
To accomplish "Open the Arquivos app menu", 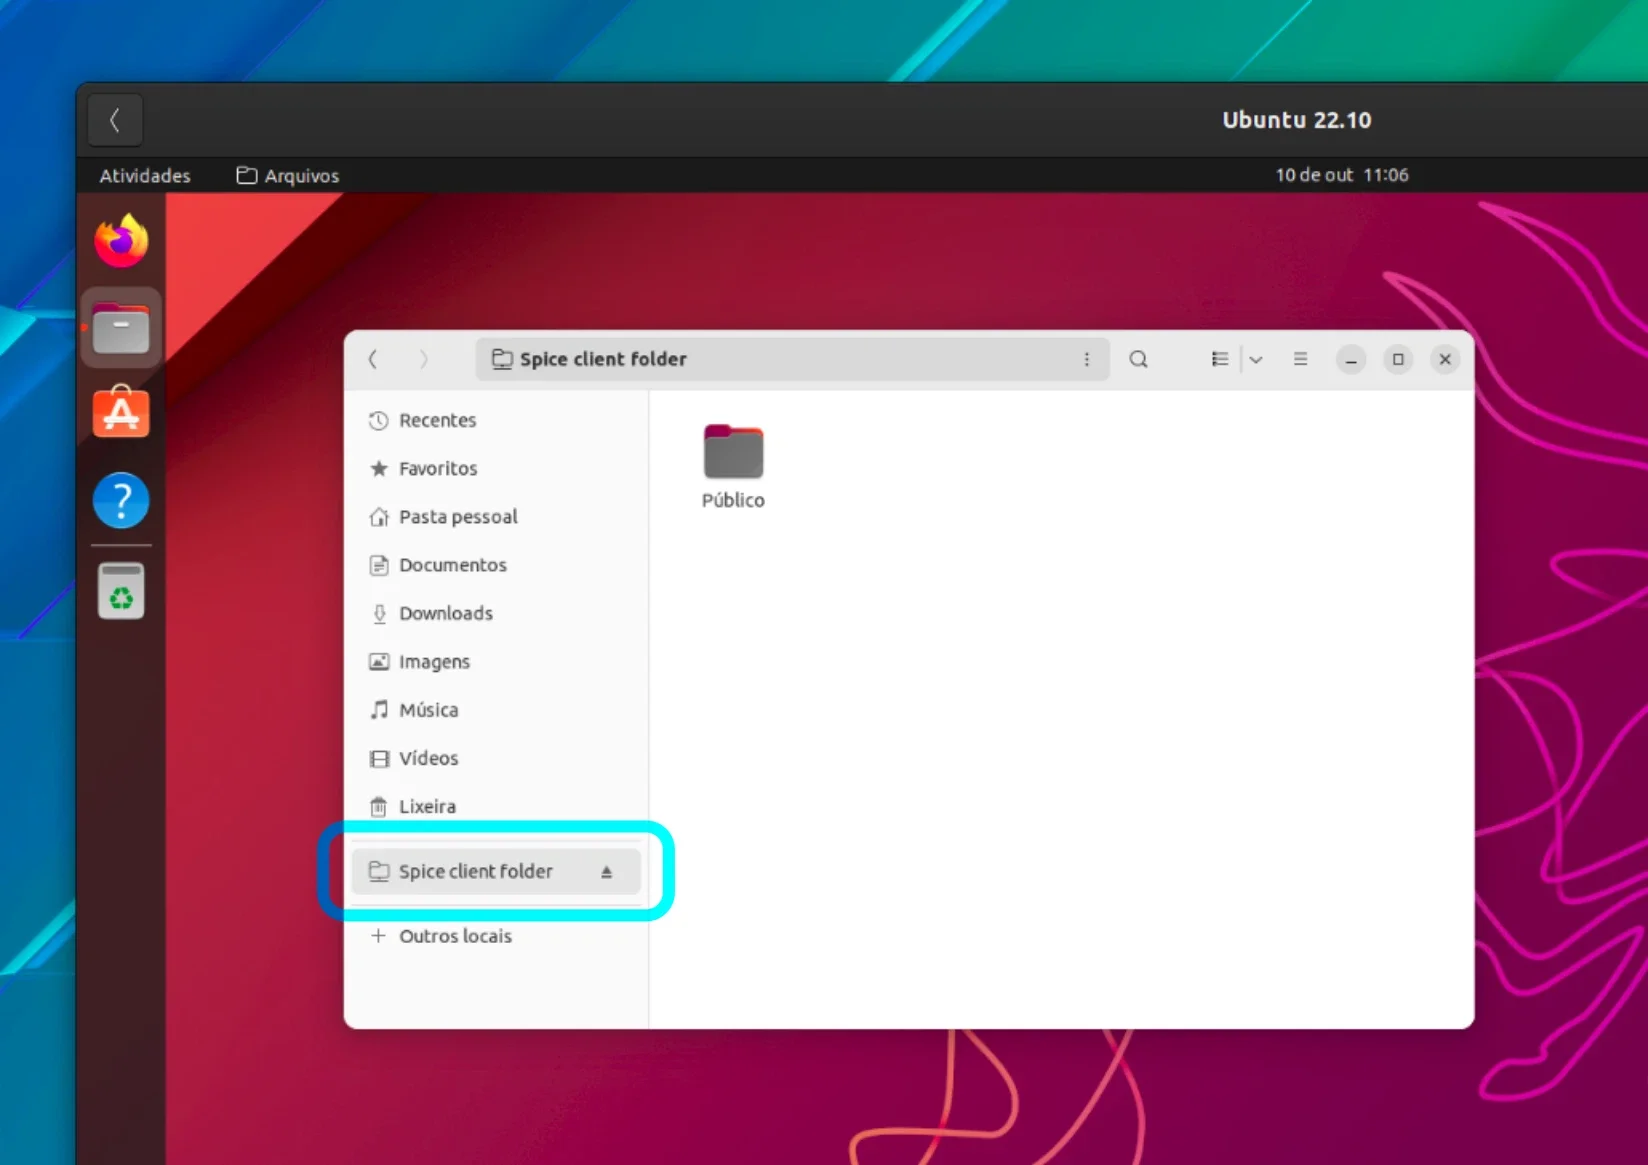I will pyautogui.click(x=288, y=175).
